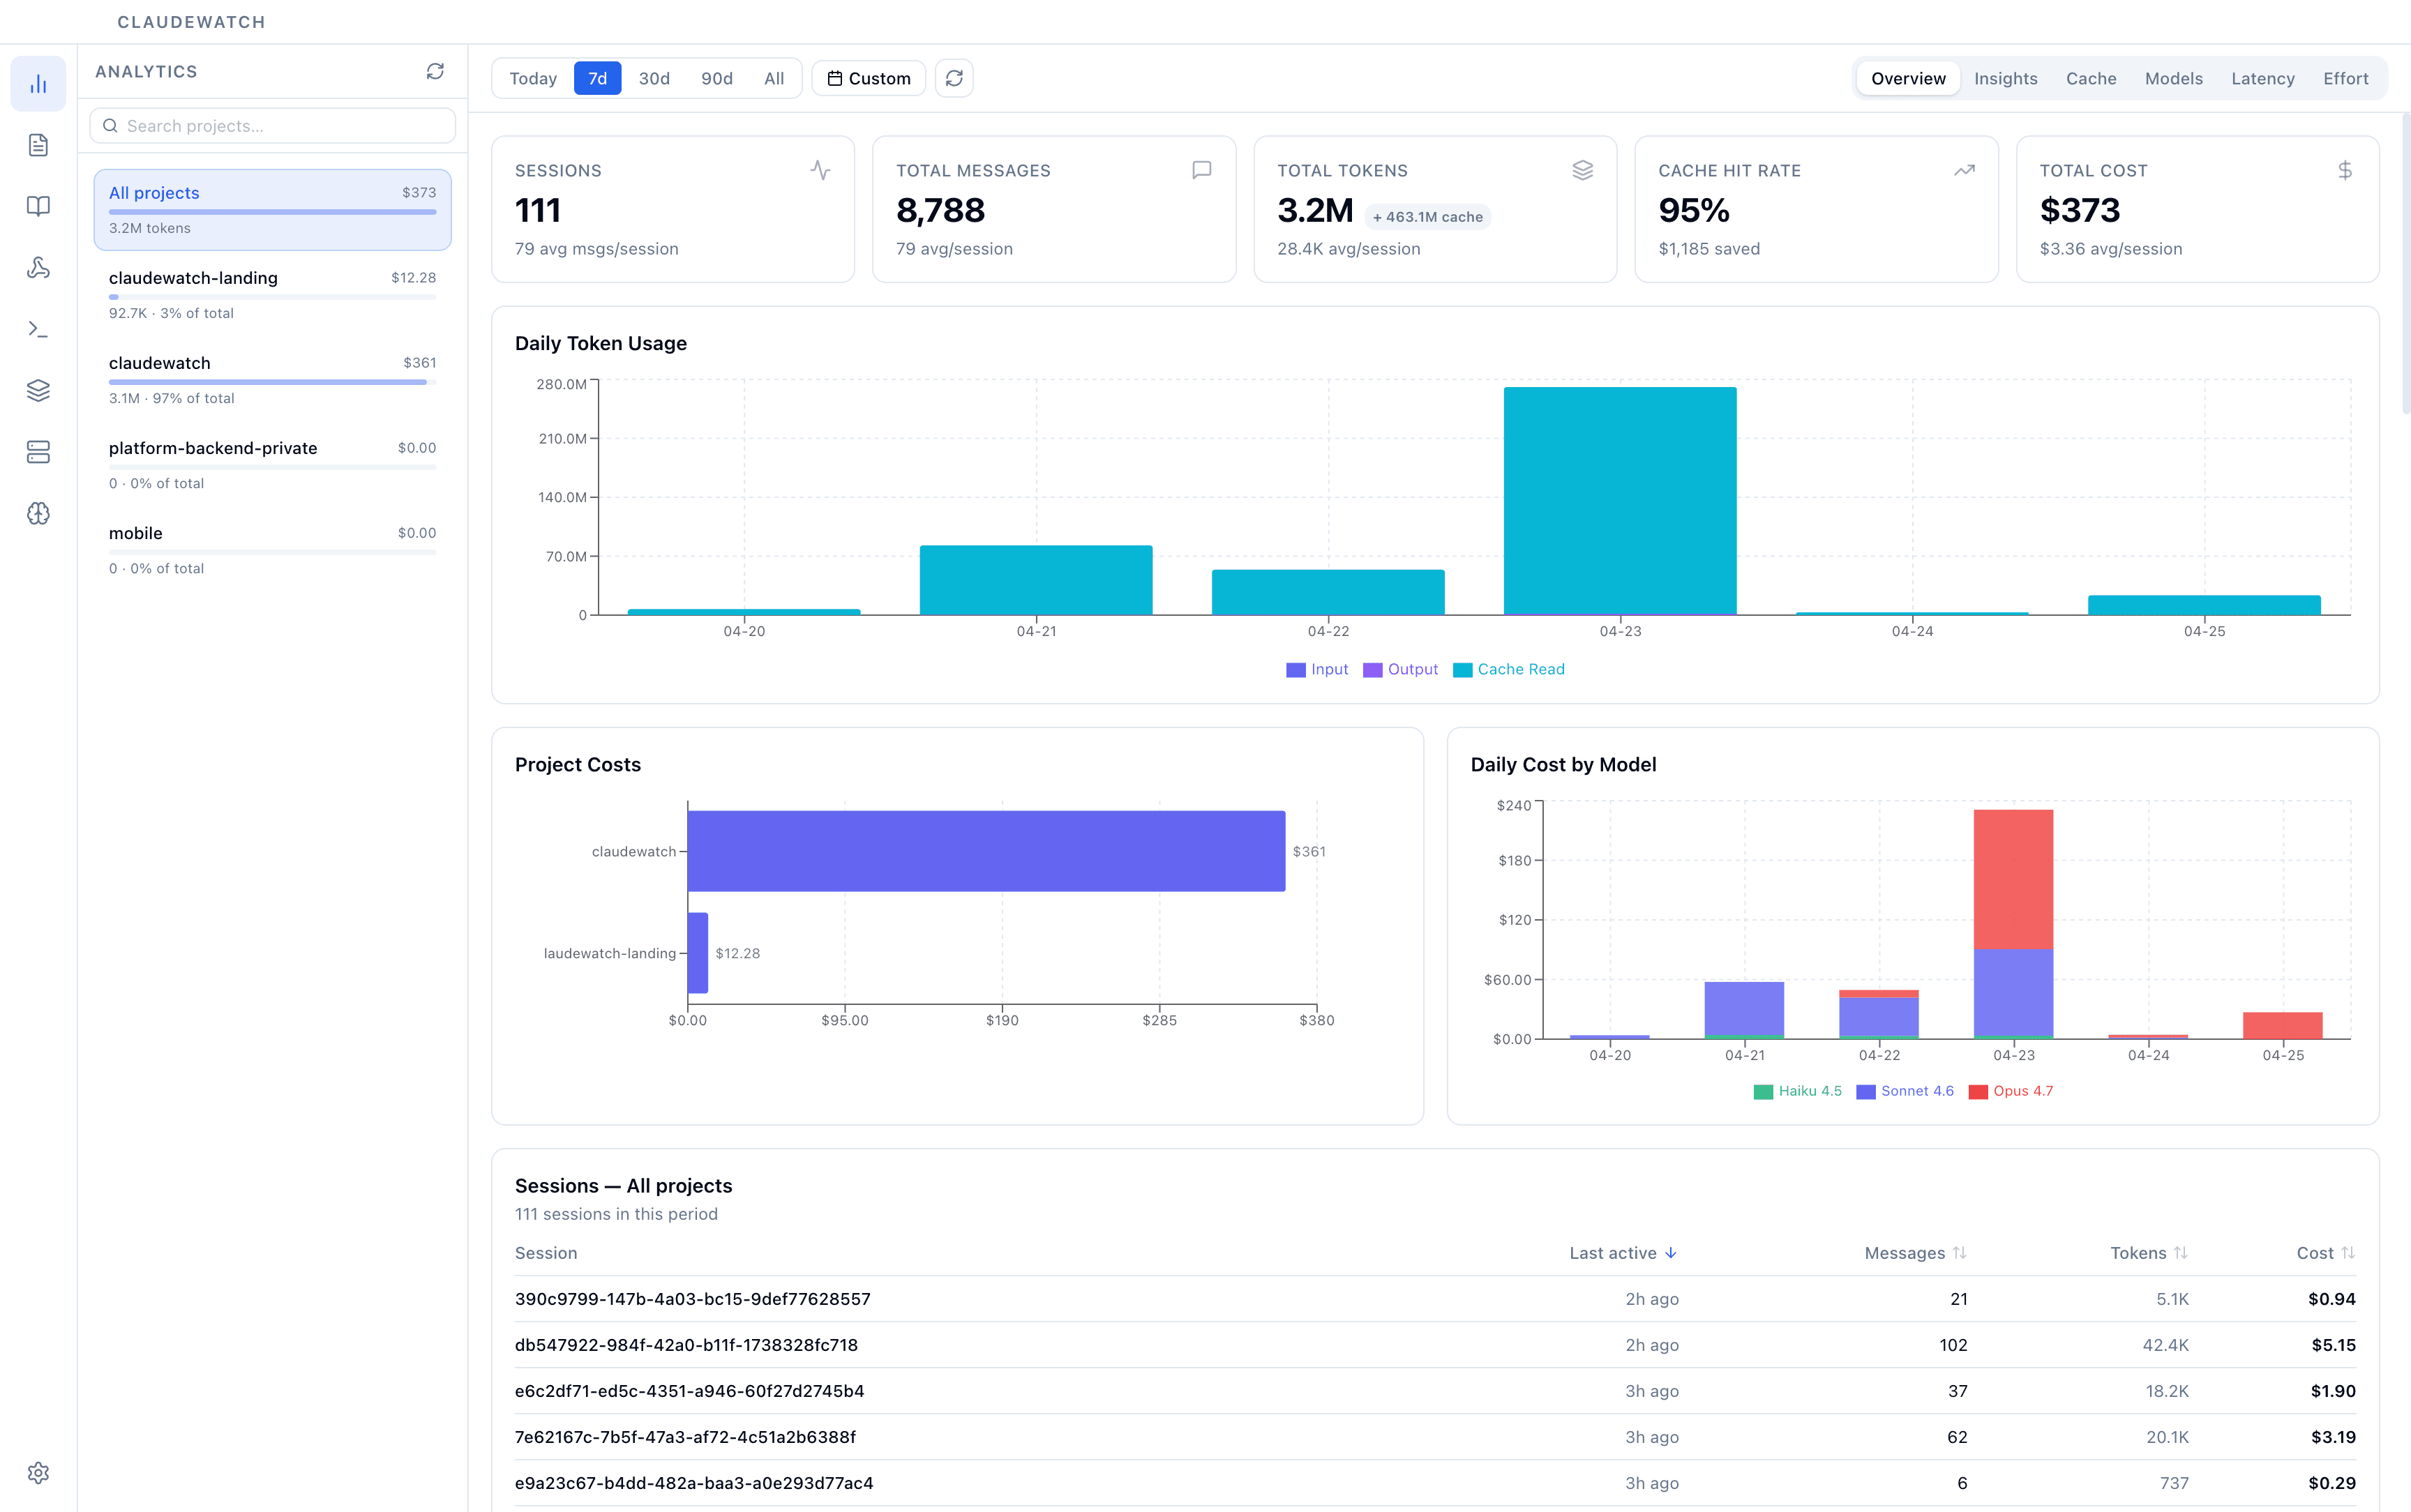The width and height of the screenshot is (2411, 1512).
Task: Switch to the Latency tab
Action: coord(2262,78)
